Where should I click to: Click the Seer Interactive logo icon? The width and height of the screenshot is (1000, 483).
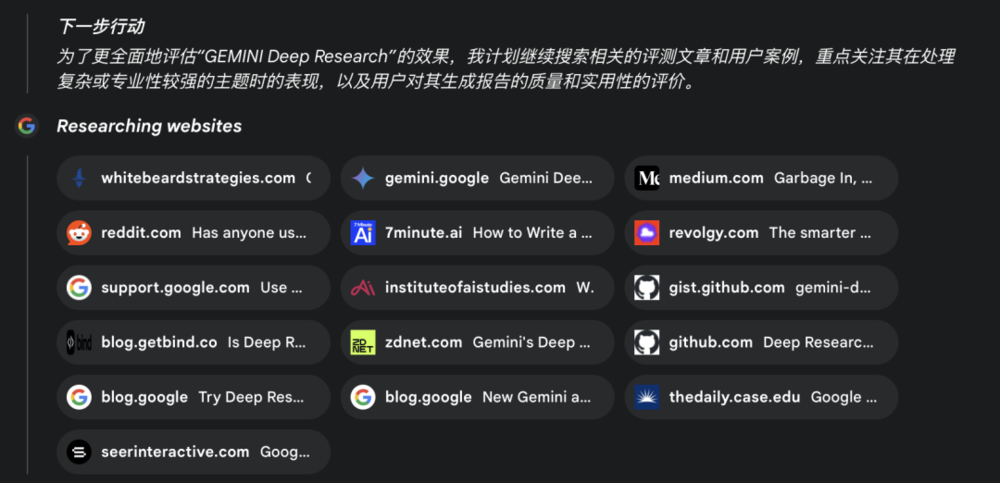tap(79, 452)
